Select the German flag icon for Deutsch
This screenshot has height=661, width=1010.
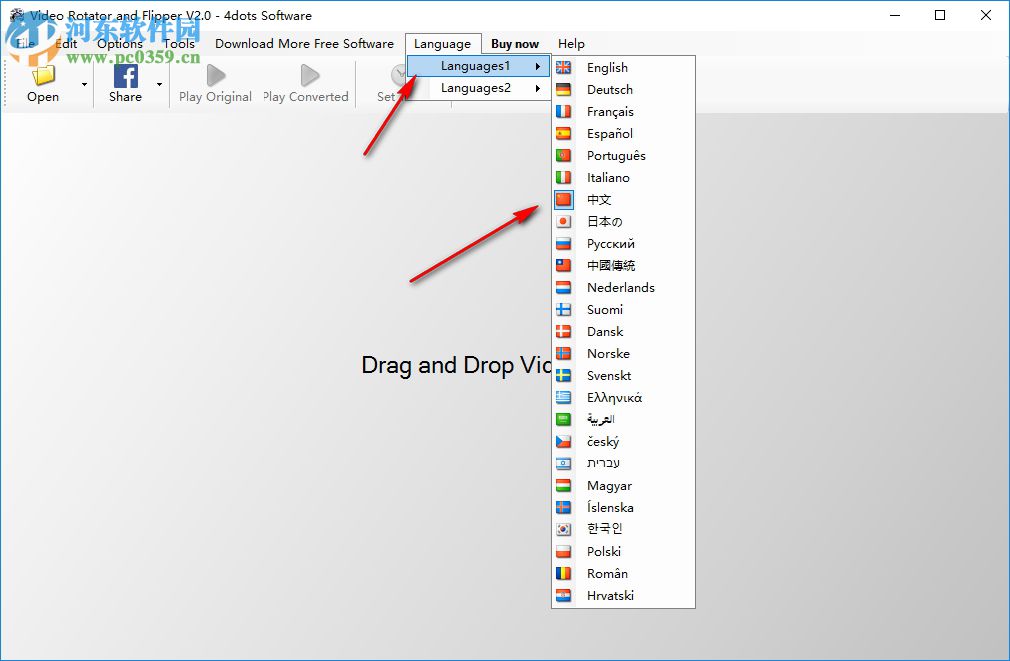point(564,90)
